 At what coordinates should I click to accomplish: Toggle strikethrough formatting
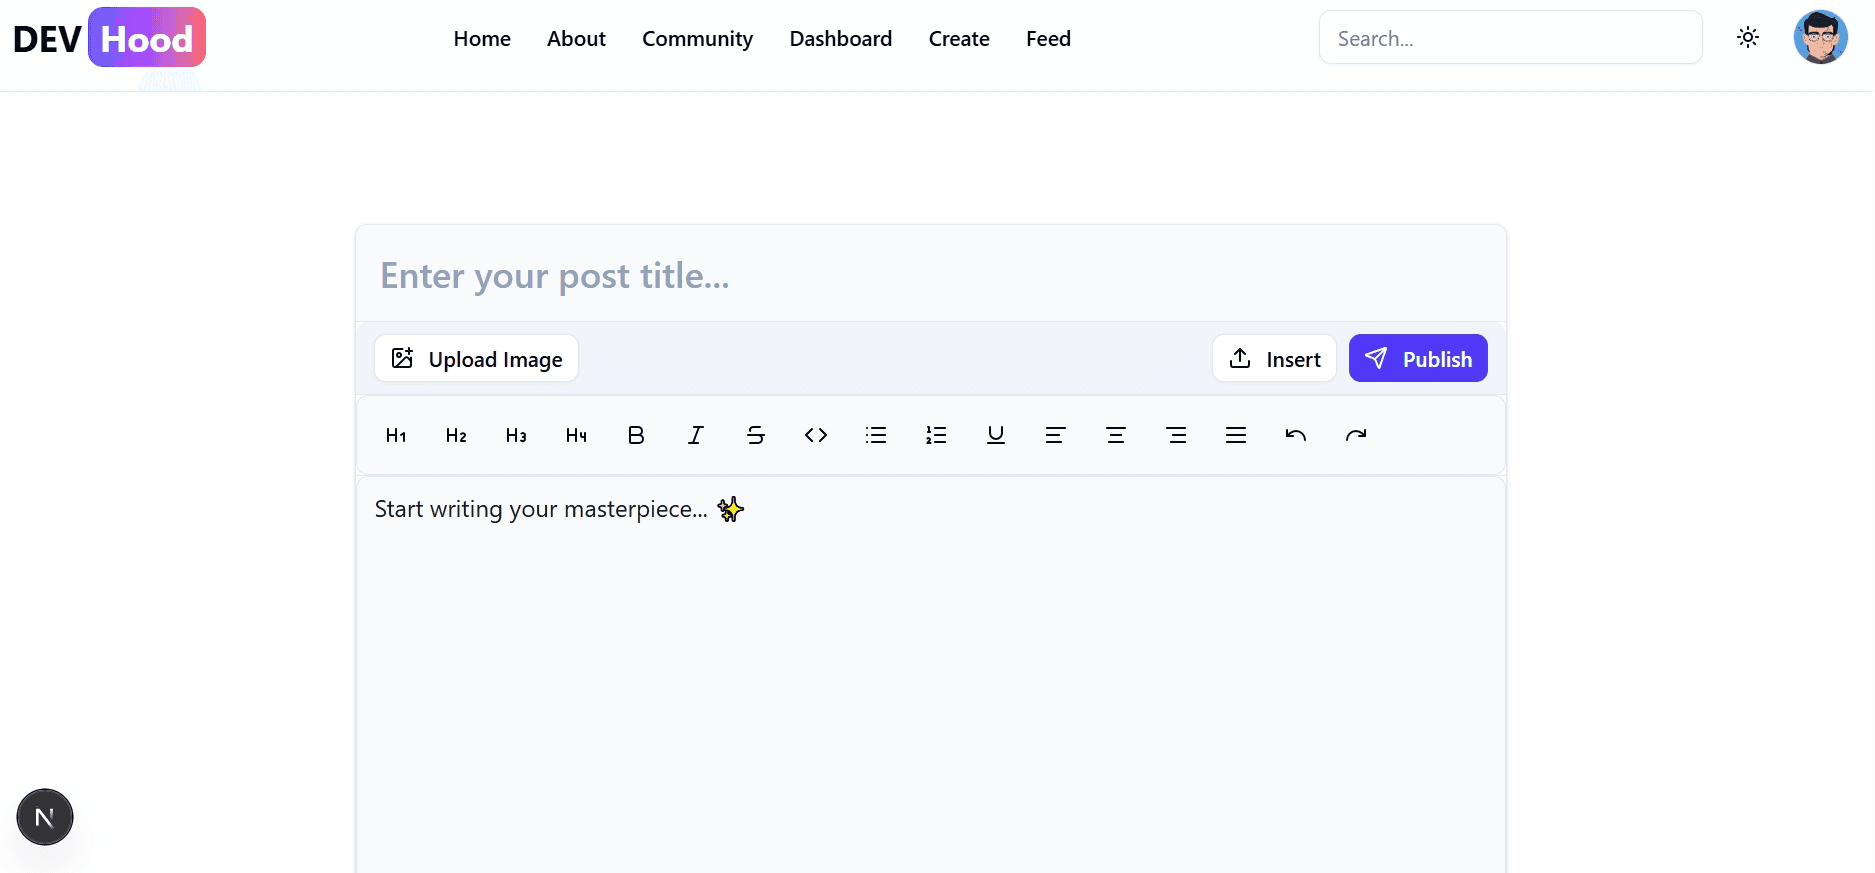pos(756,435)
